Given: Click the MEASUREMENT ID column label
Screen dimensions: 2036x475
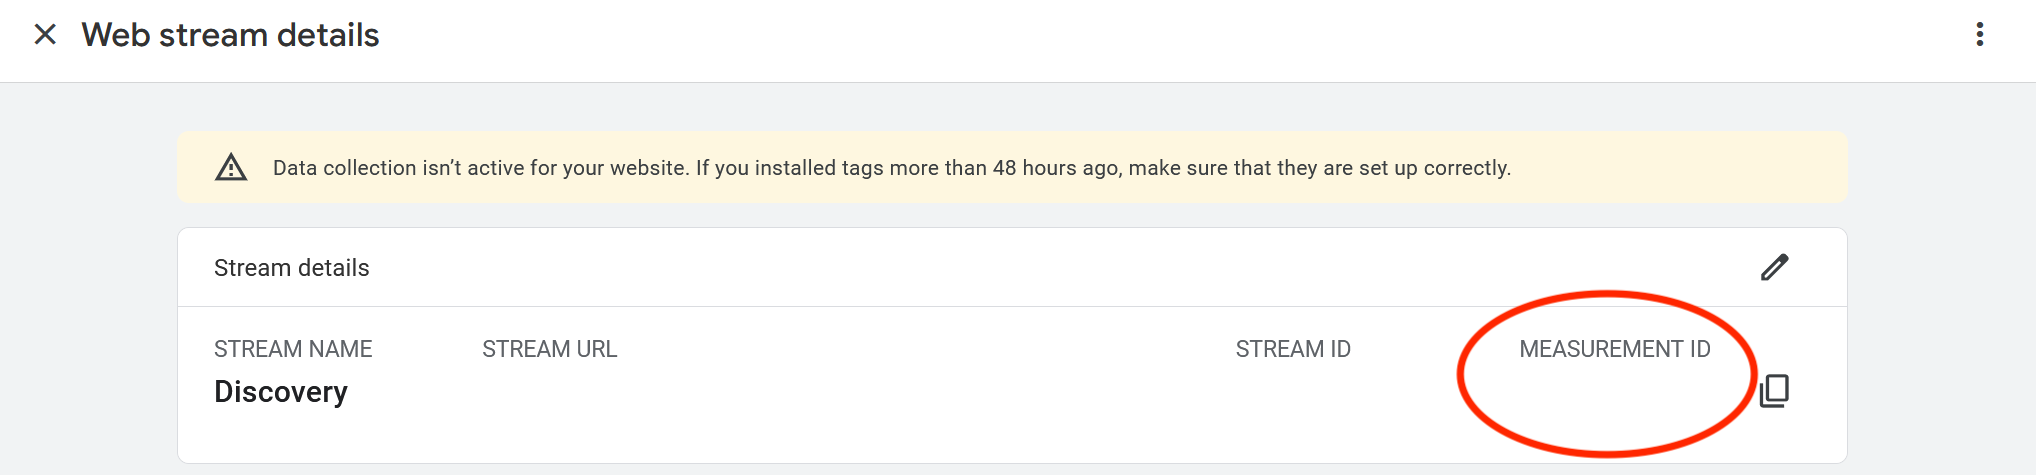Looking at the screenshot, I should click(x=1614, y=349).
